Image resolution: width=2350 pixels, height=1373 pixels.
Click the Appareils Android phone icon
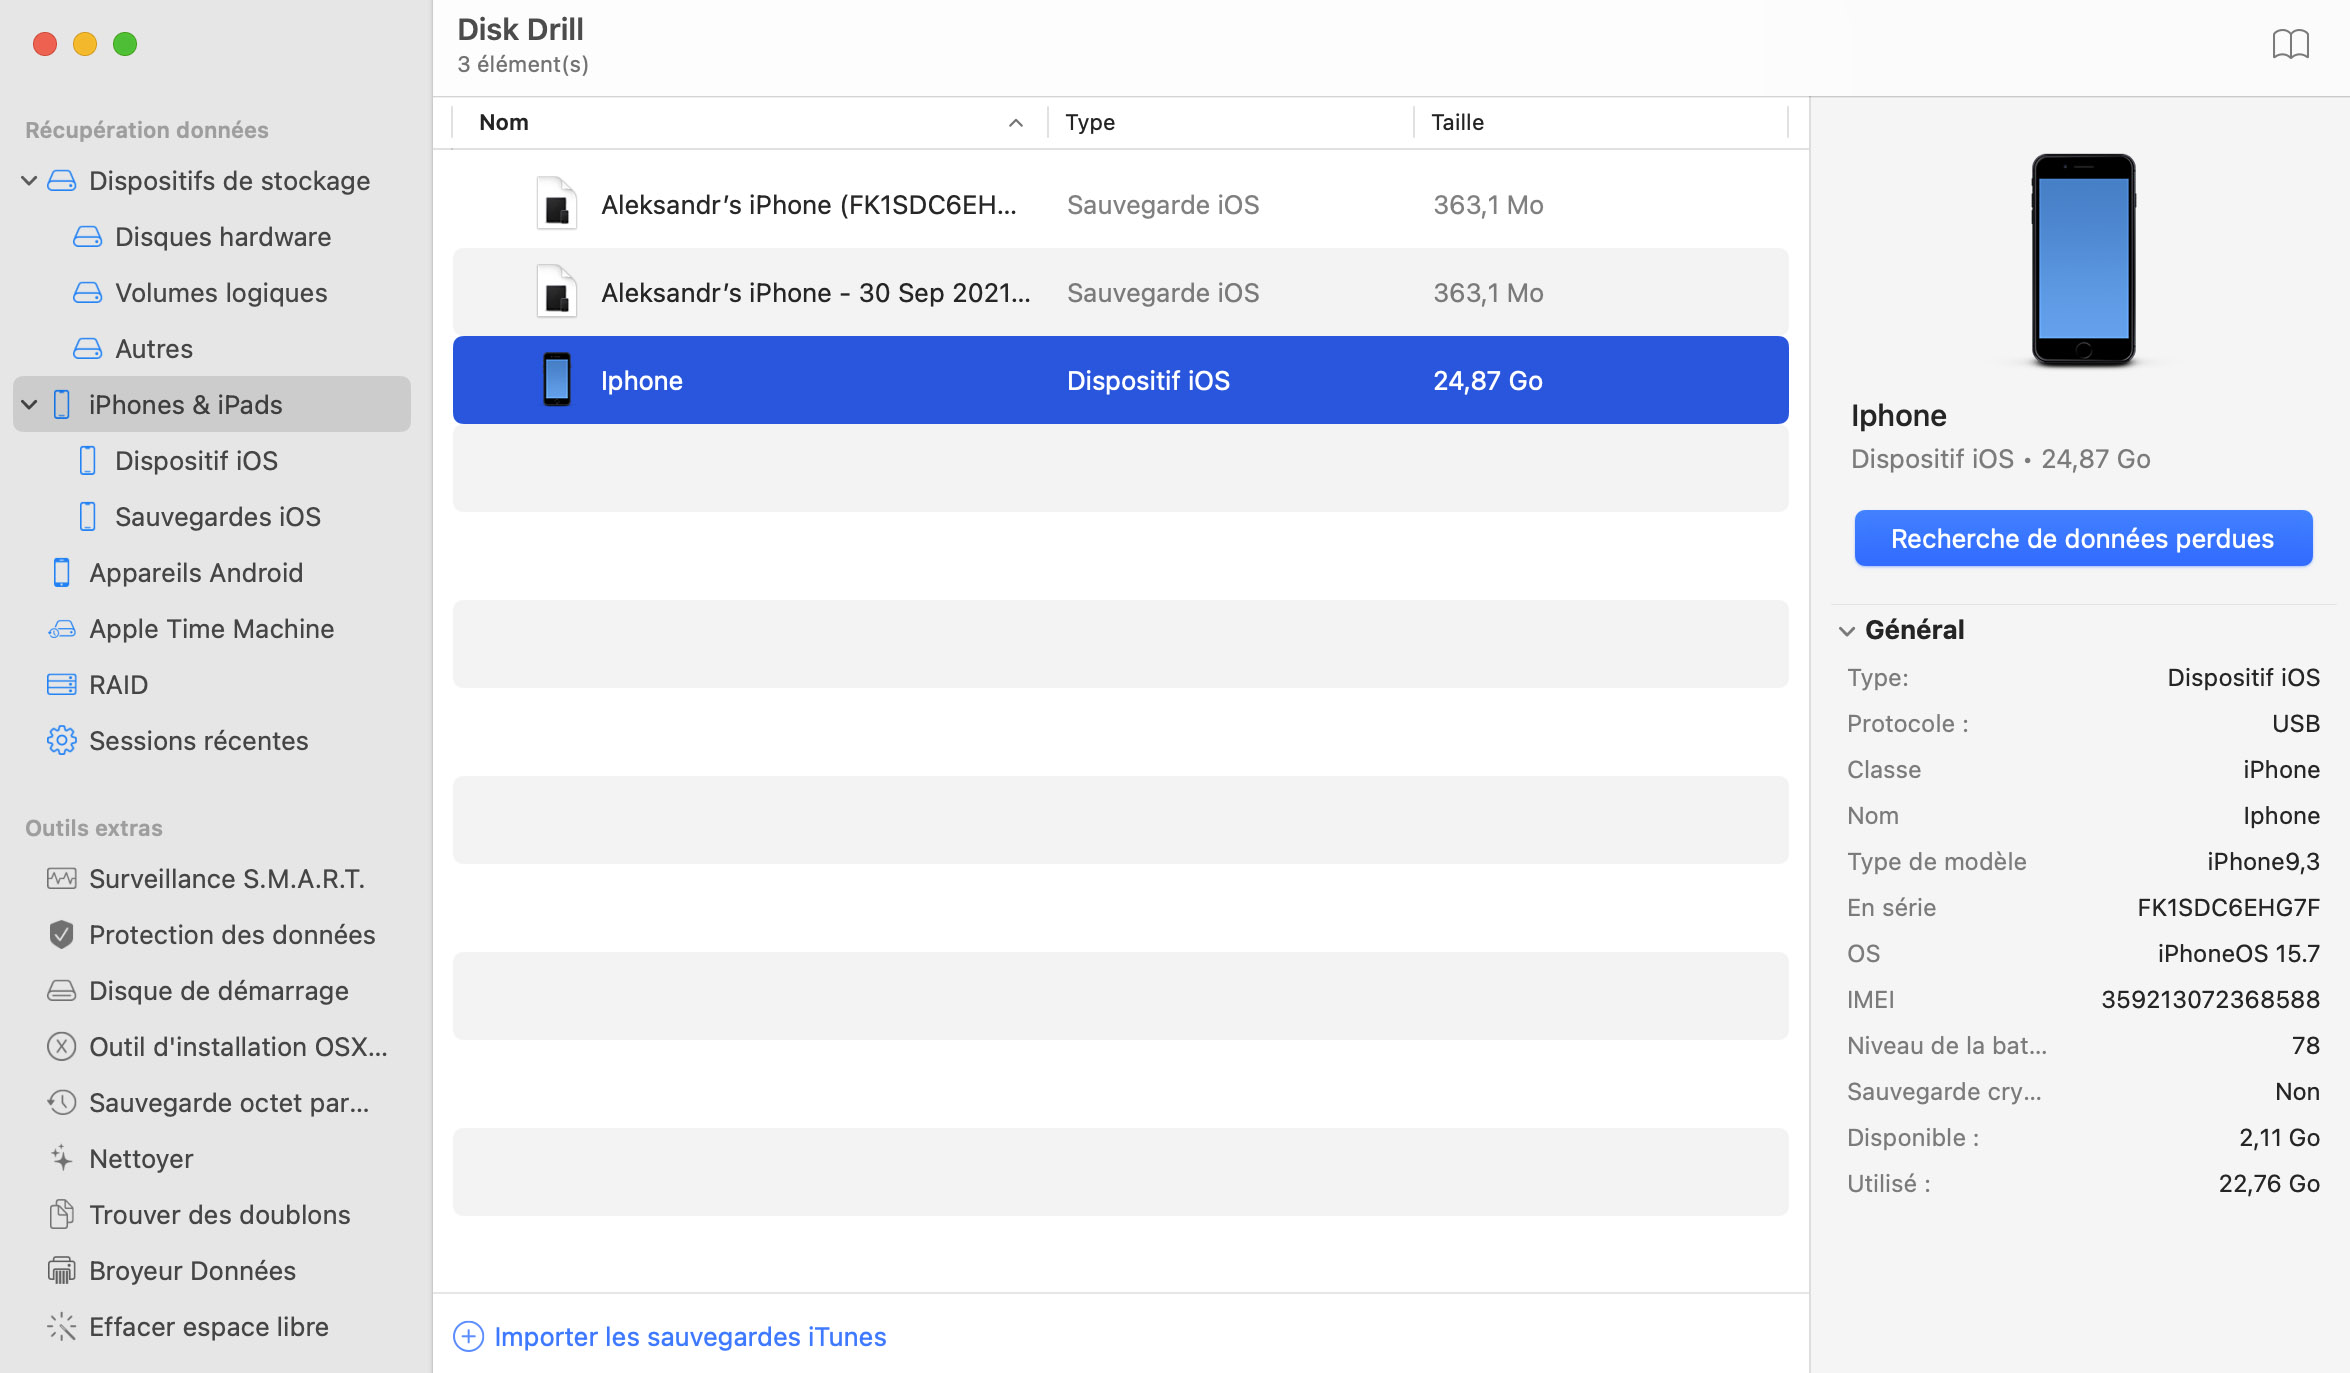62,573
